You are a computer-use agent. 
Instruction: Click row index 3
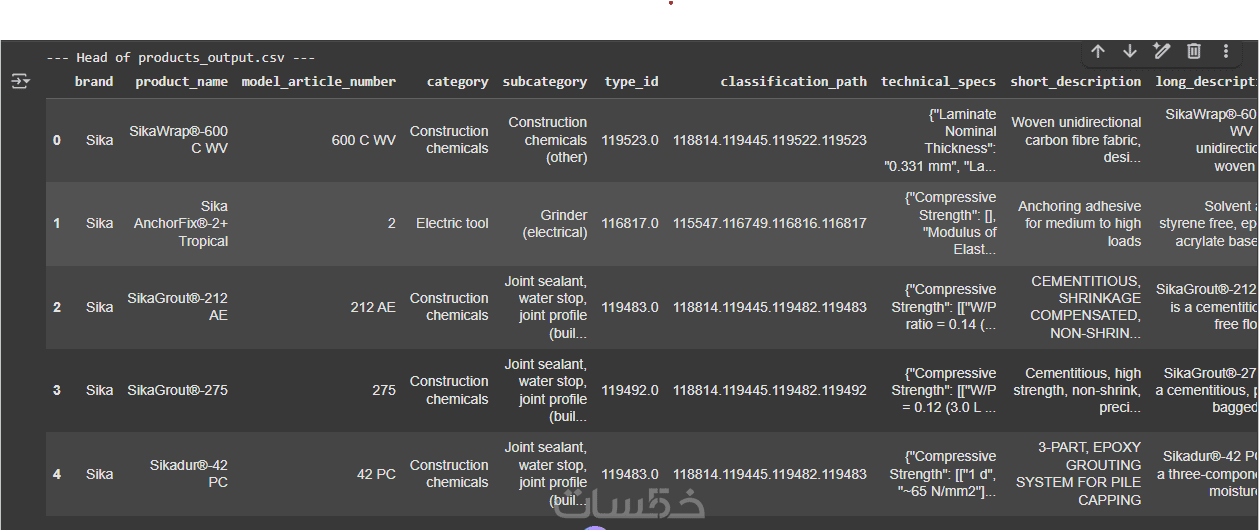(x=57, y=390)
